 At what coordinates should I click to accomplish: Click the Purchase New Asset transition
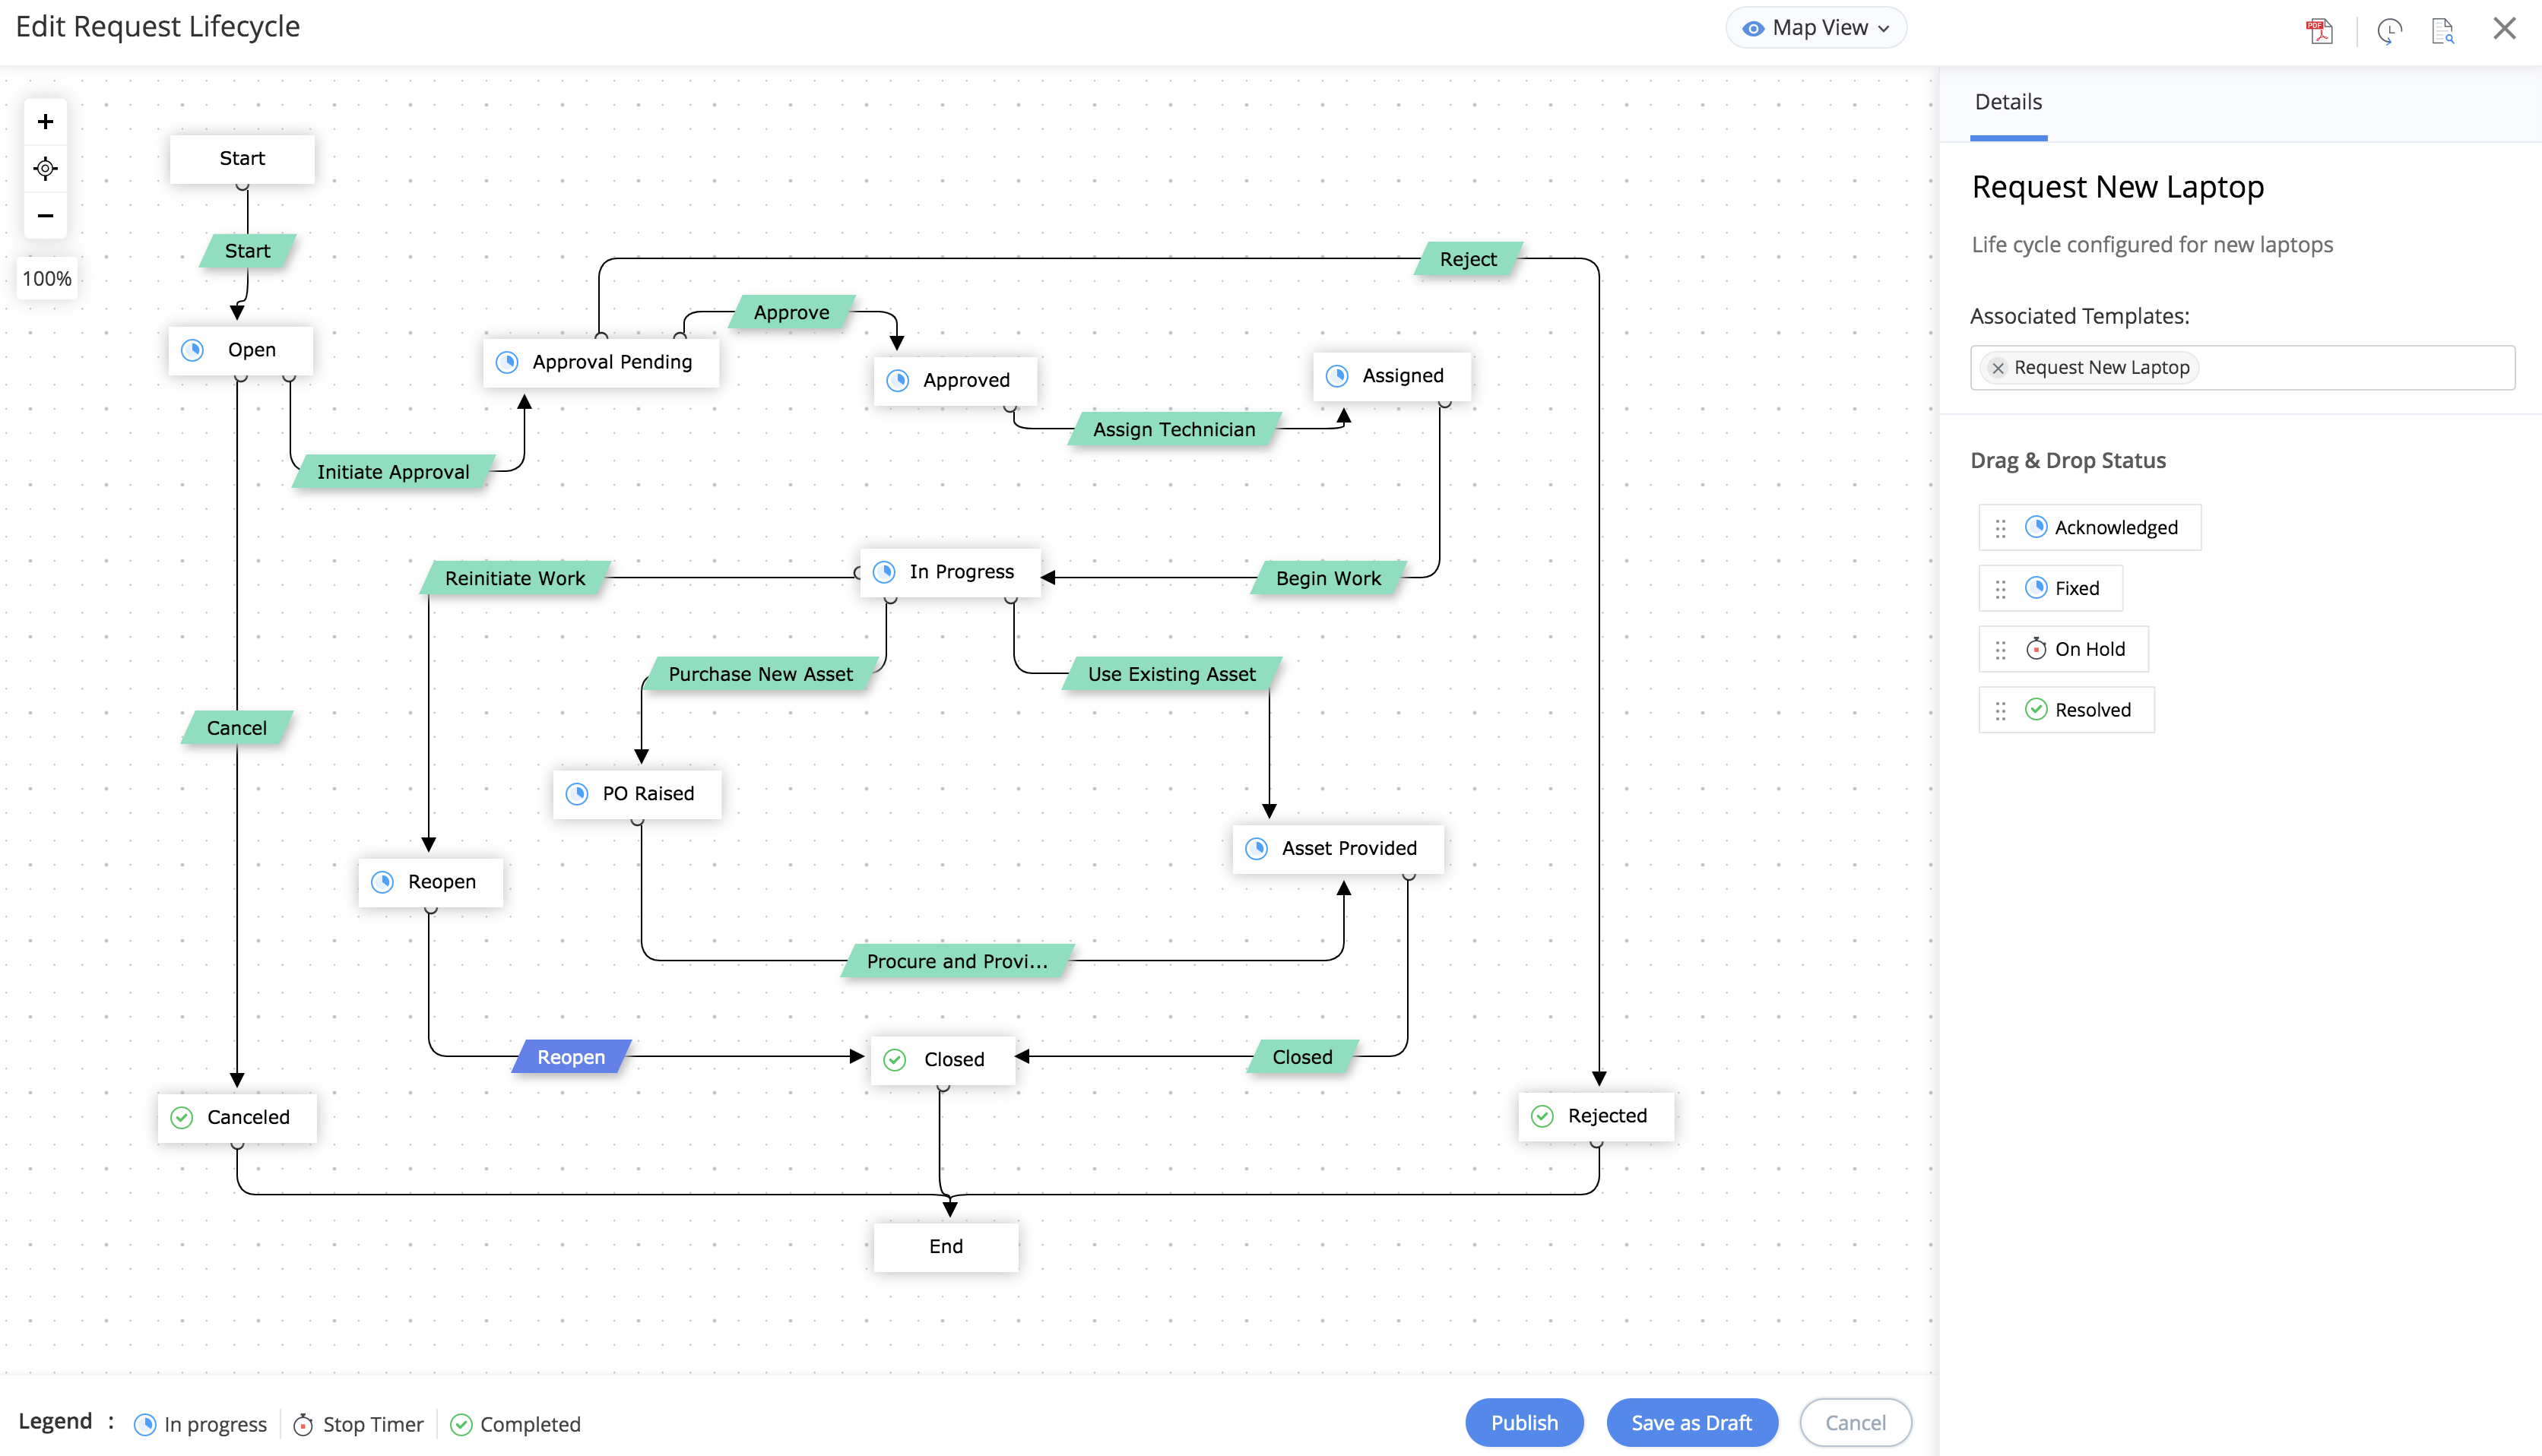(760, 674)
